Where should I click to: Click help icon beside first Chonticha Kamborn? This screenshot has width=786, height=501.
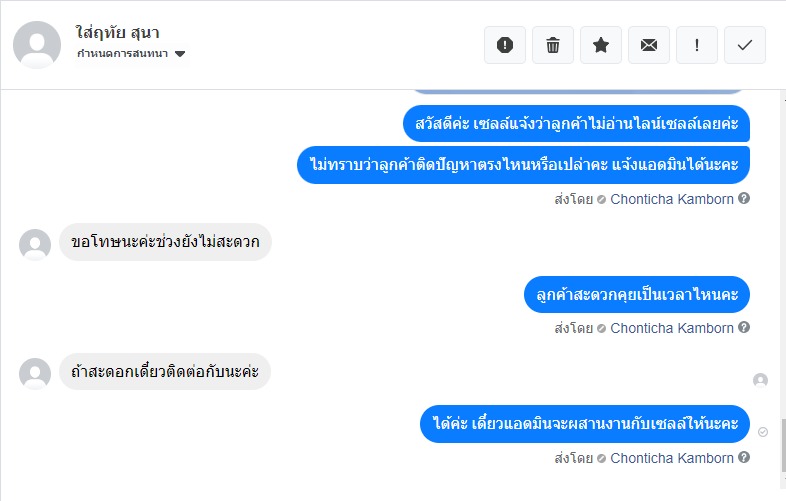[744, 198]
